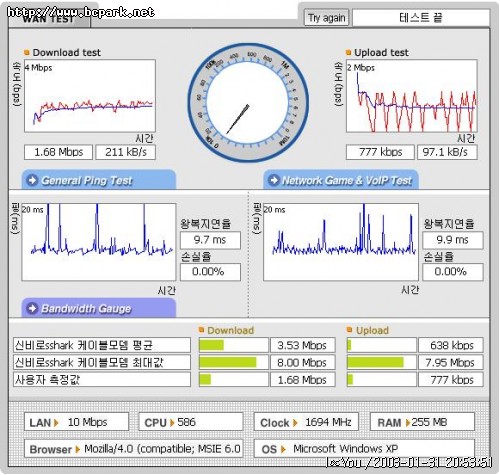Click the 사용자 측정값 row label
The width and height of the screenshot is (500, 475).
point(102,380)
